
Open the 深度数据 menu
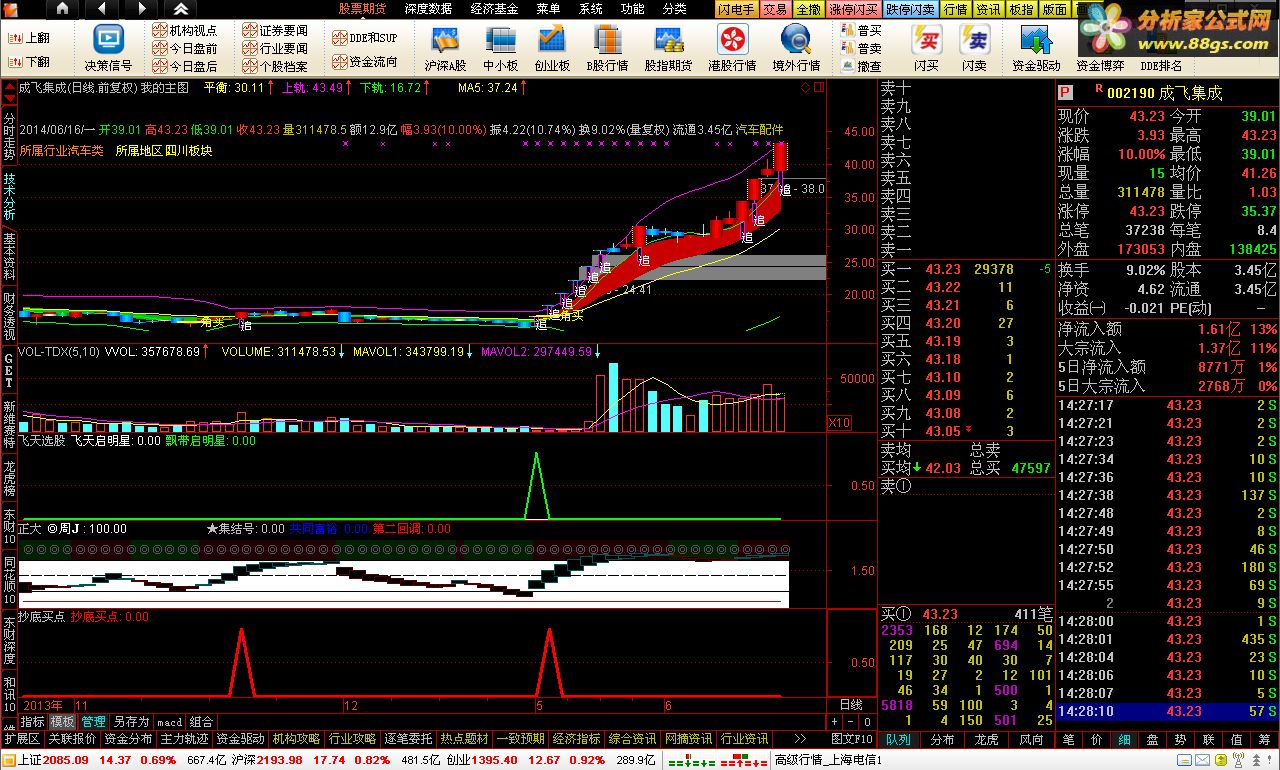pos(428,9)
